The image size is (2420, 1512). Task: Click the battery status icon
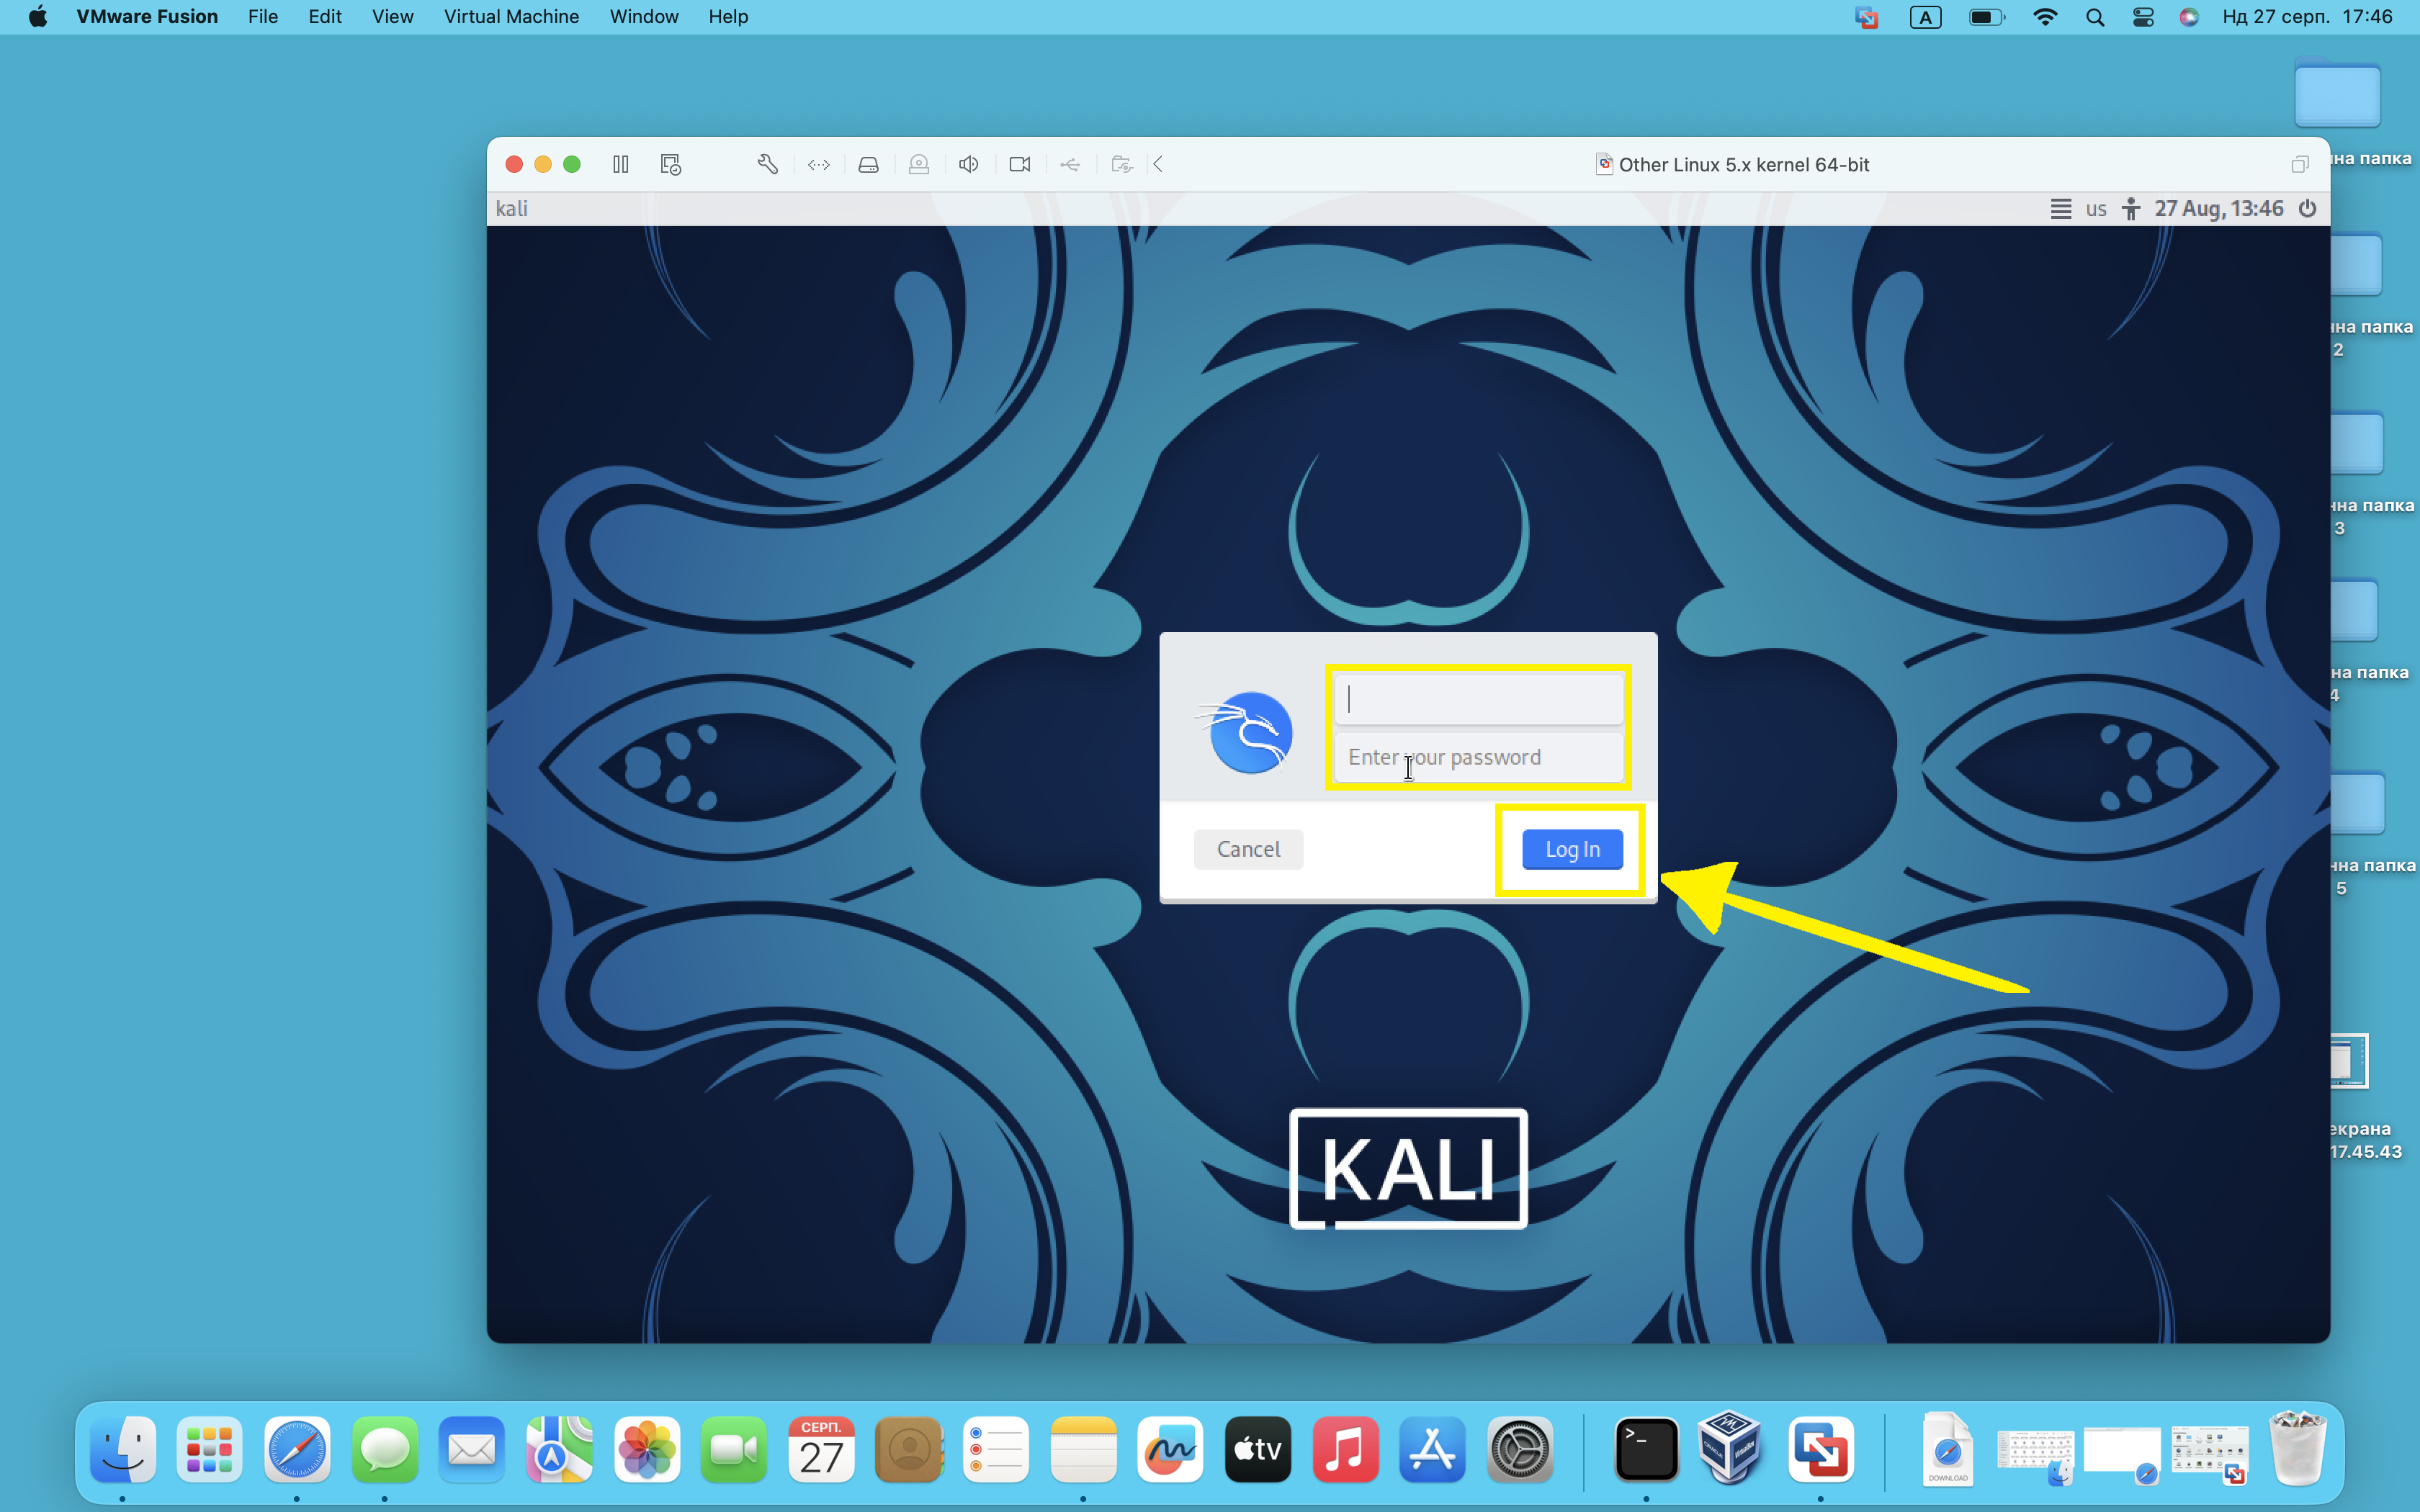click(1987, 17)
